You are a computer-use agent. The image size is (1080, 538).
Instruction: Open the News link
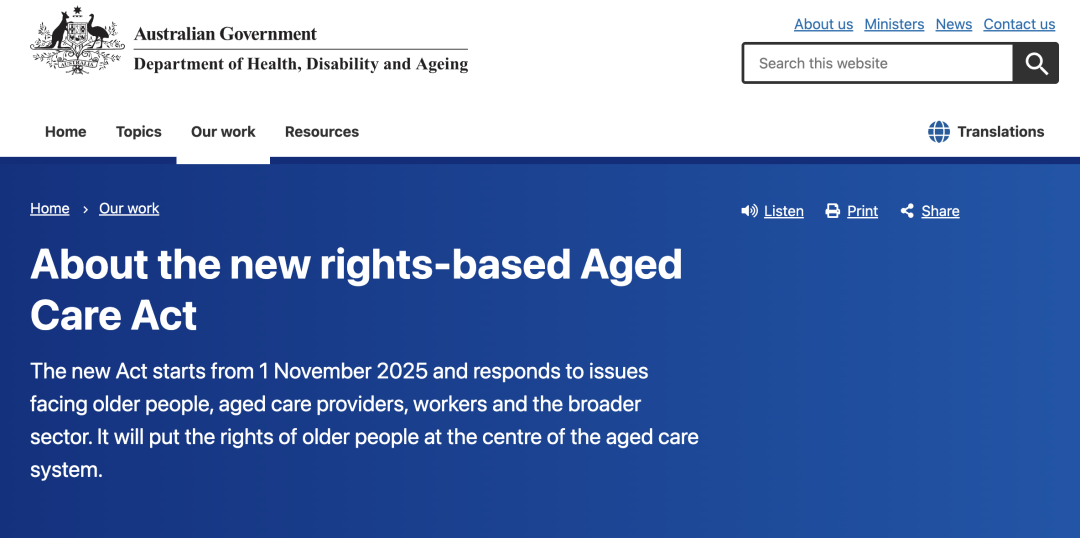(954, 24)
